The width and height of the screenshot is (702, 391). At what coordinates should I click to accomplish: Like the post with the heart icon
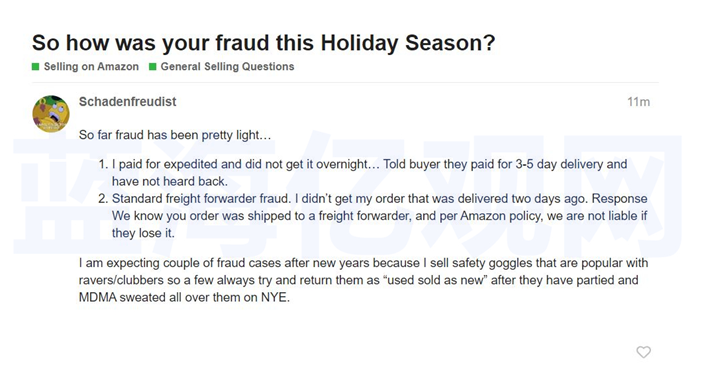(643, 352)
